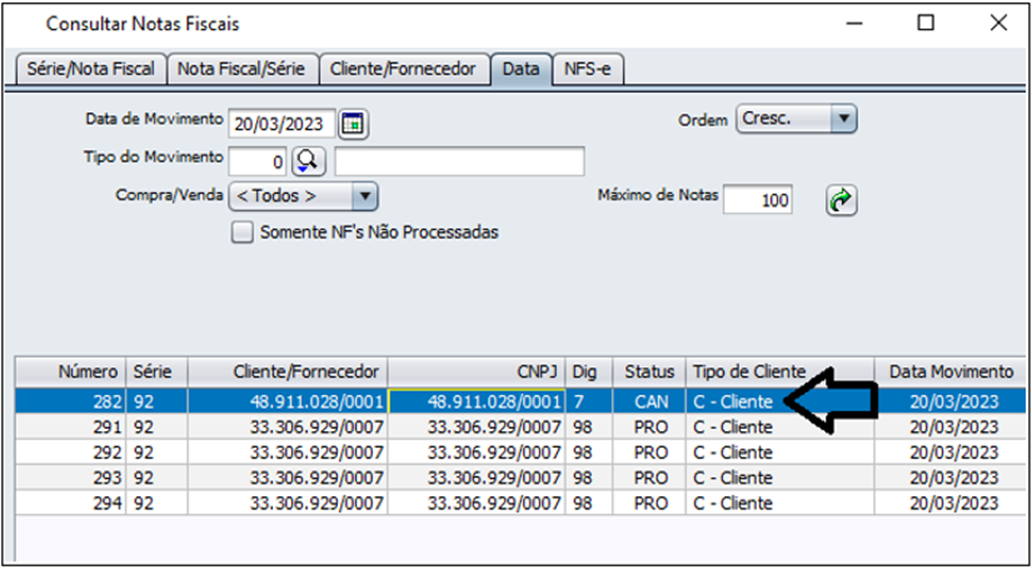Select the cancelled invoice row 282

[x=300, y=401]
